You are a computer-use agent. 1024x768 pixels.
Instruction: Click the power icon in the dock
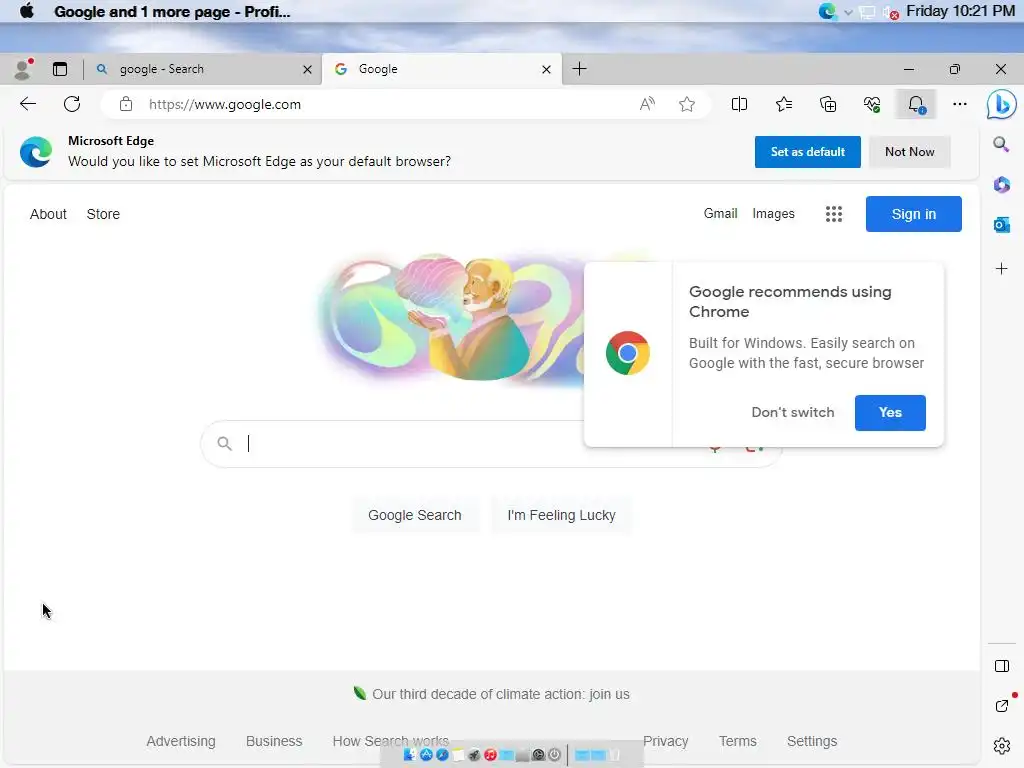click(554, 755)
